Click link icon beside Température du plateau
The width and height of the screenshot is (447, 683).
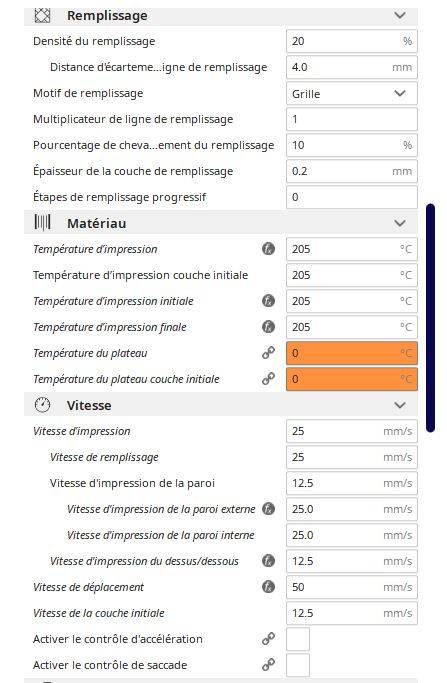[268, 353]
